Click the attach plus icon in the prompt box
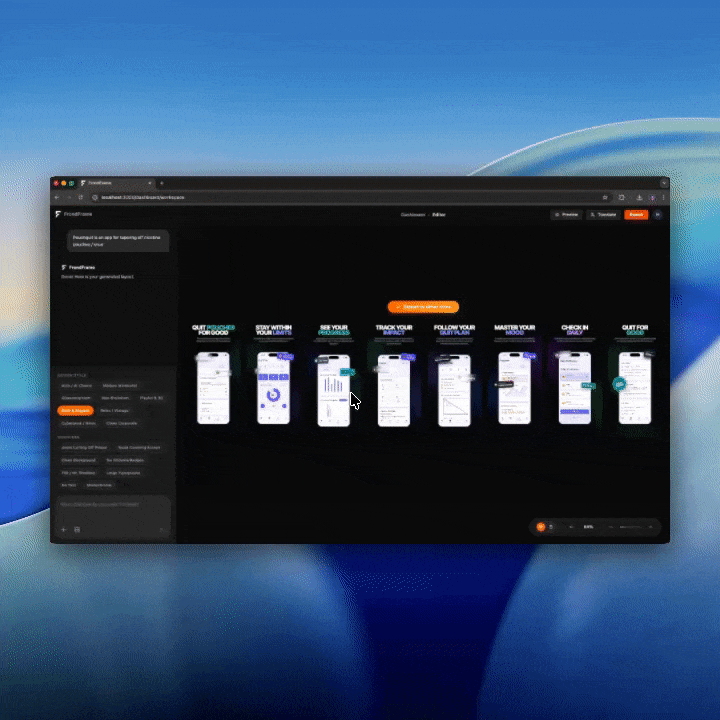 [x=64, y=529]
